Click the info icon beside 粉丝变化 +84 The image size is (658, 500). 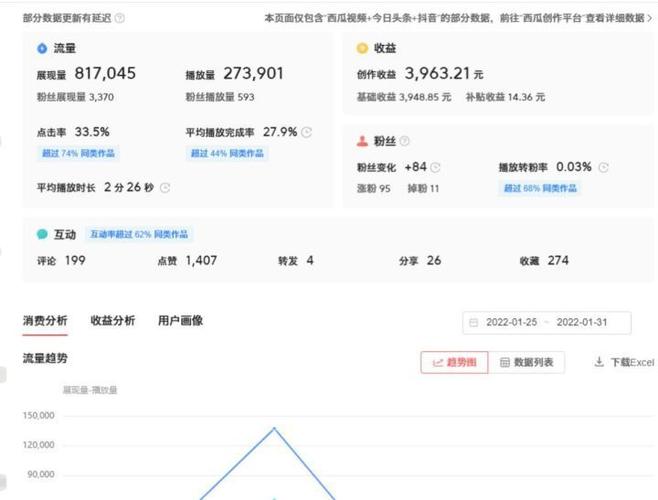[x=436, y=168]
